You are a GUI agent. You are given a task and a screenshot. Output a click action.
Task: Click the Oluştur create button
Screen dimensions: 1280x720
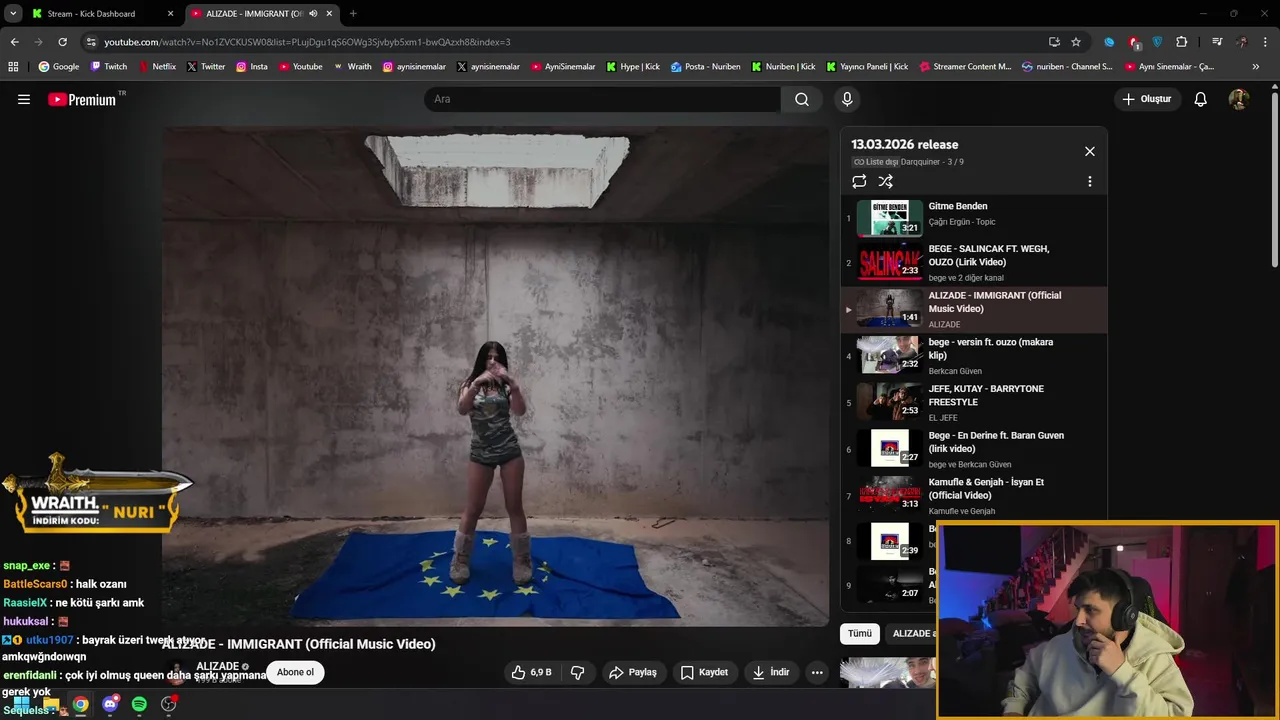(1146, 99)
